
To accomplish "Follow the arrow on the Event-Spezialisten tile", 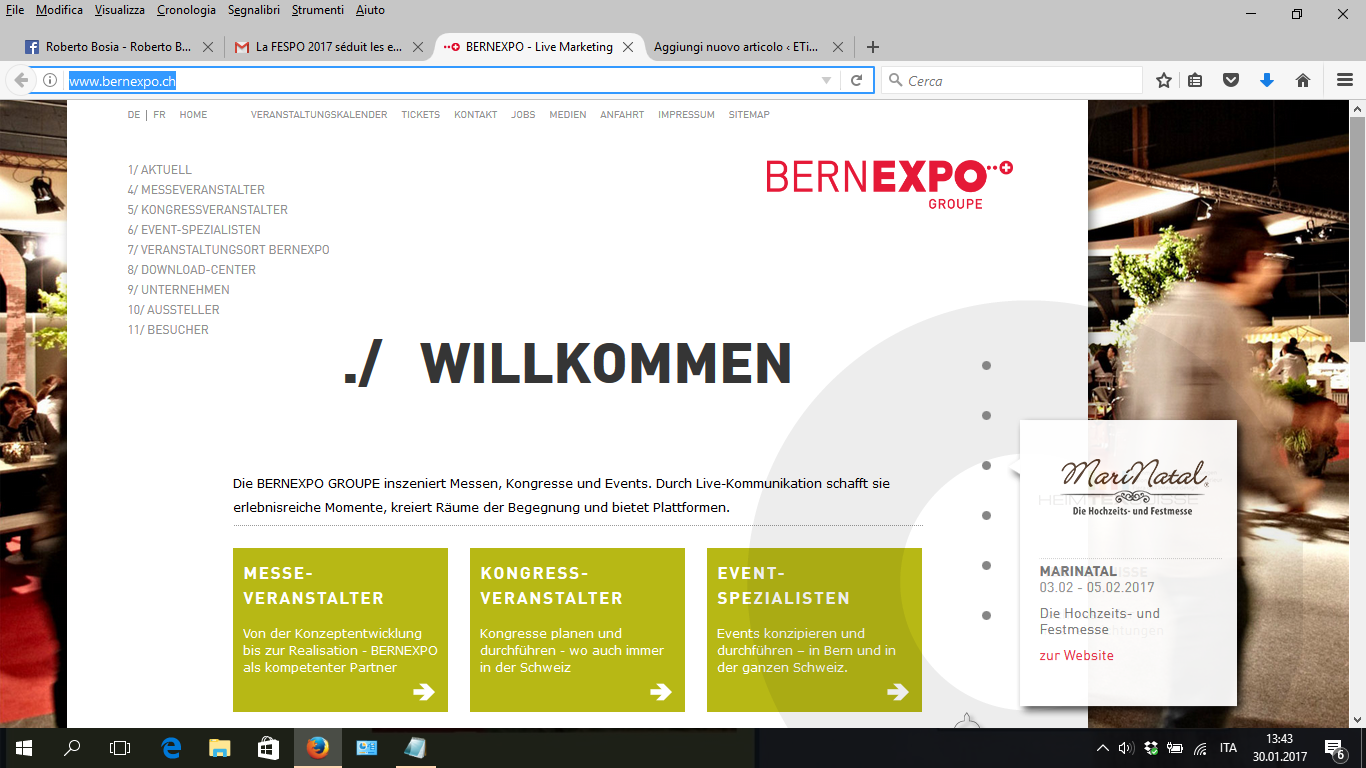I will tap(898, 691).
